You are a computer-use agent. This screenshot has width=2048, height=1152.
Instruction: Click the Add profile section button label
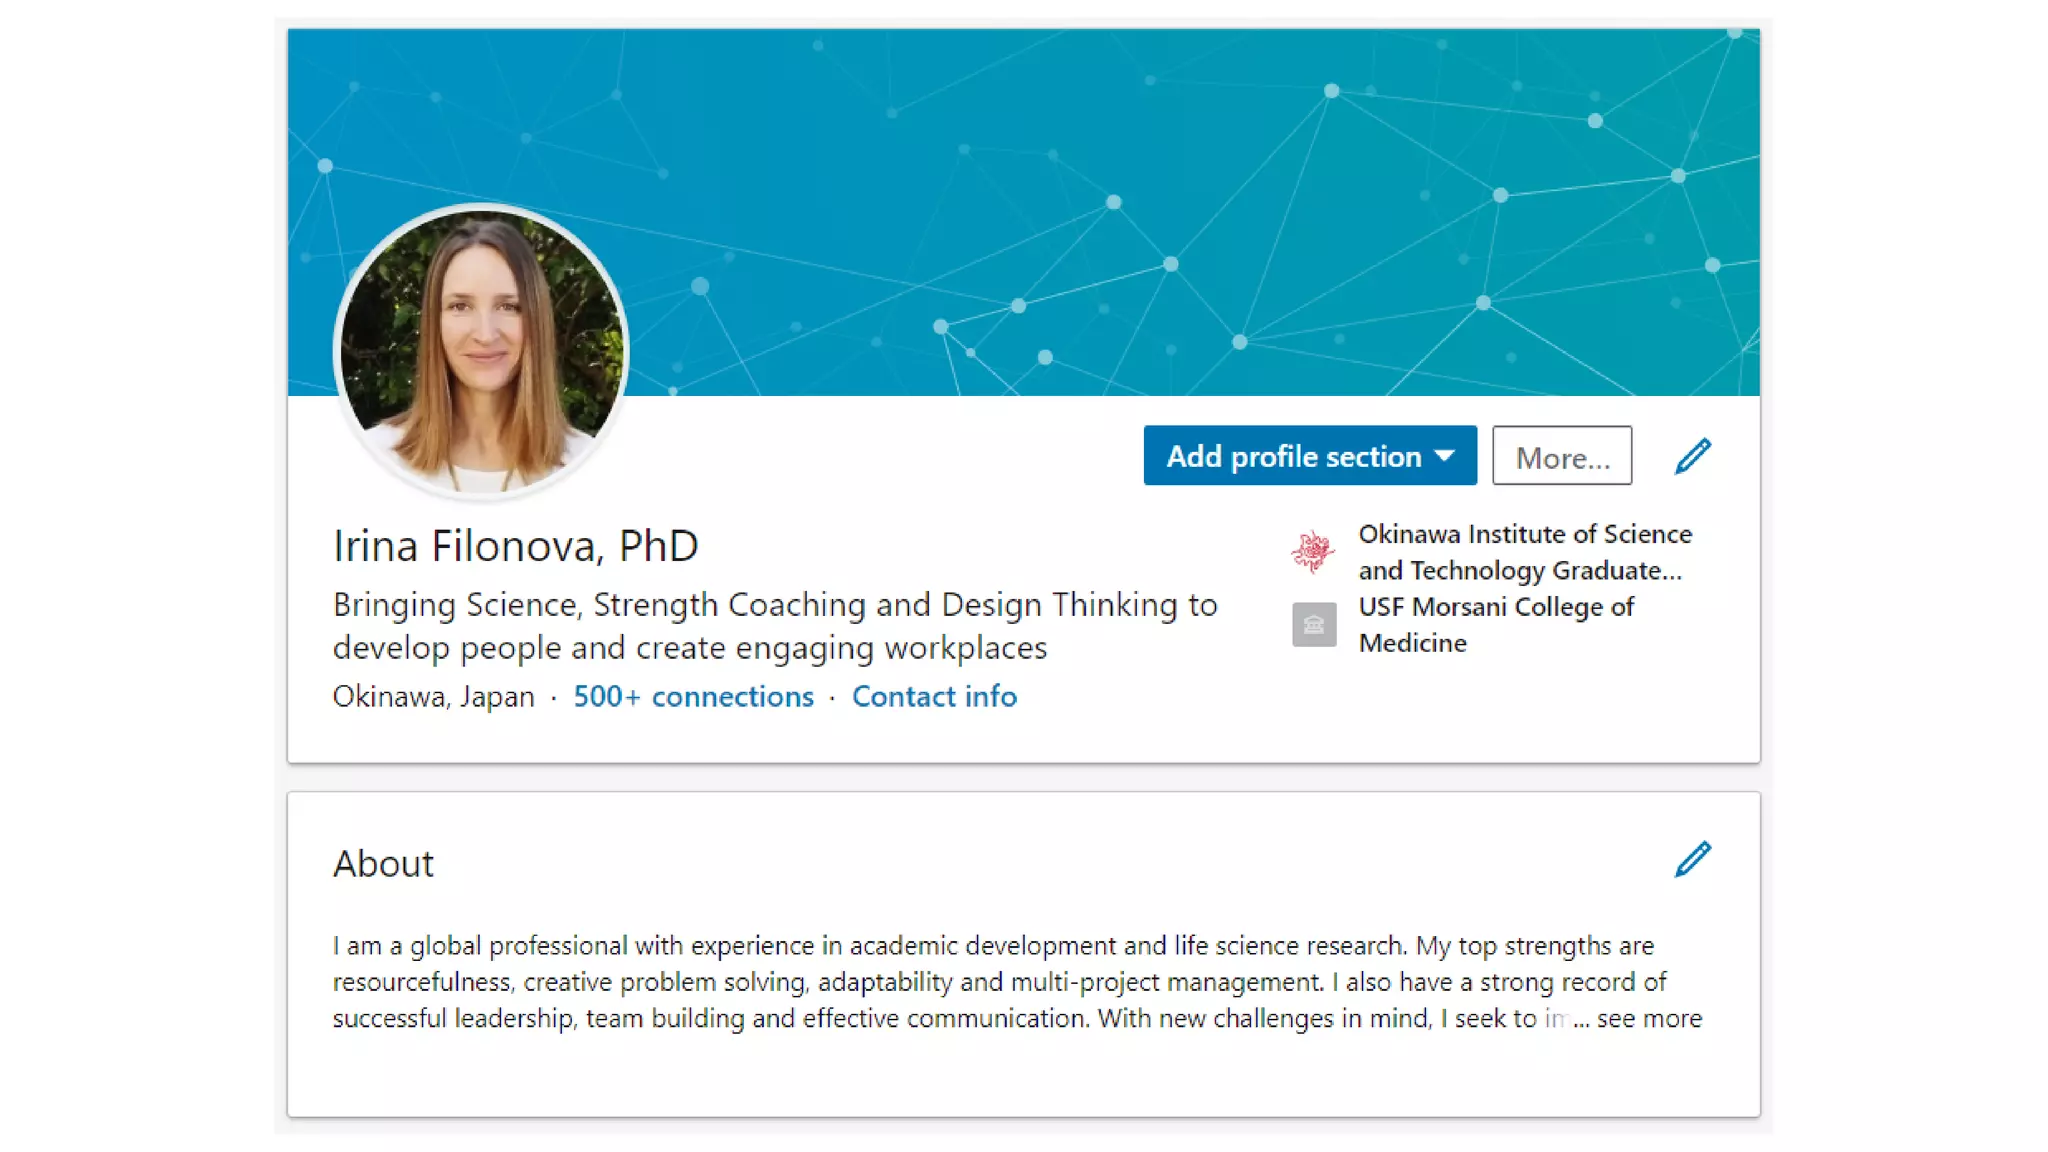point(1293,456)
